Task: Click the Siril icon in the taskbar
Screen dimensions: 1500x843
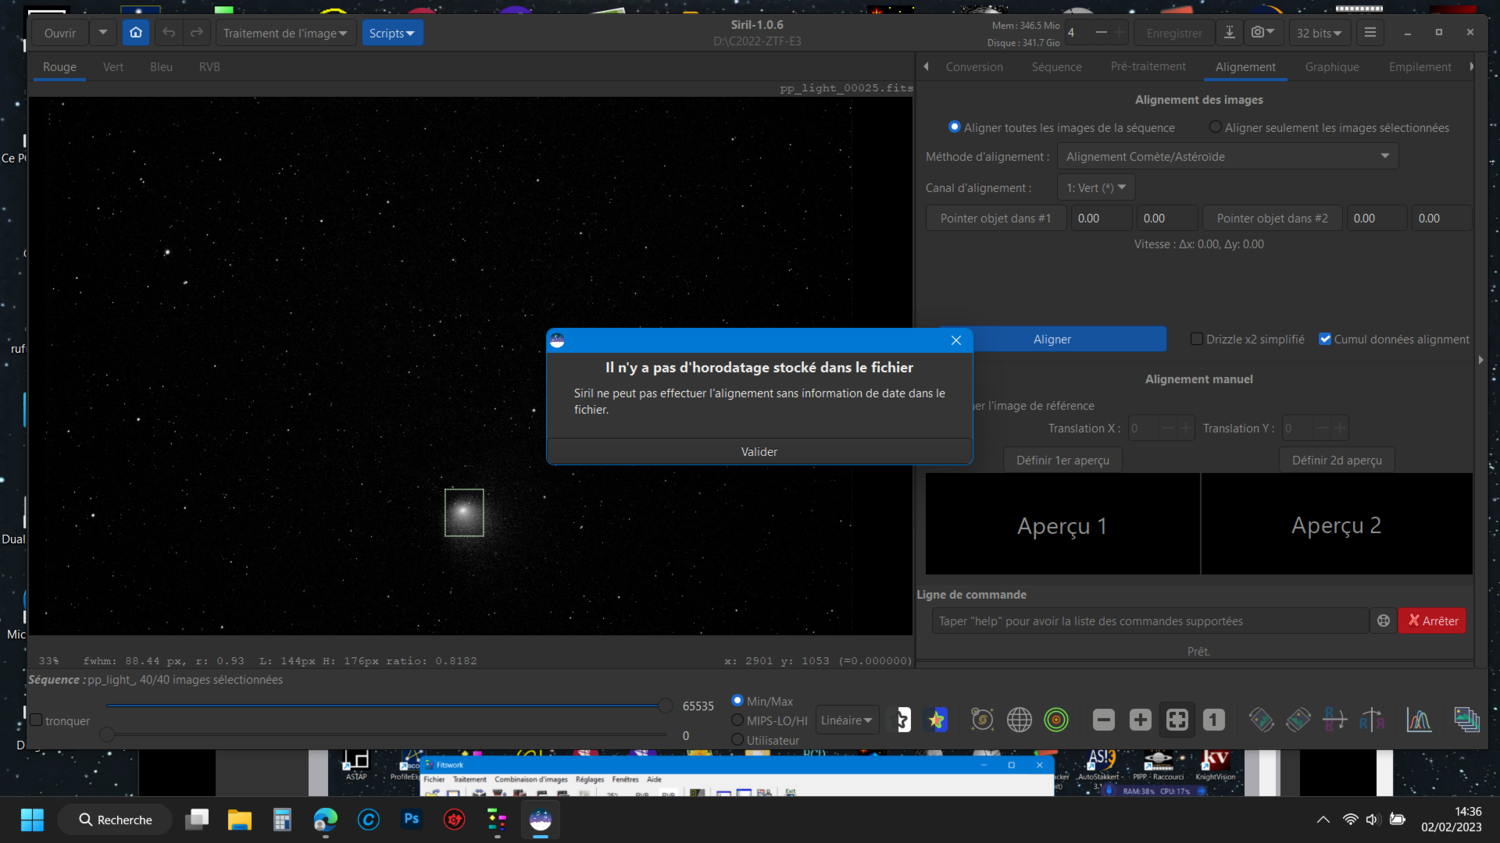Action: tap(540, 820)
